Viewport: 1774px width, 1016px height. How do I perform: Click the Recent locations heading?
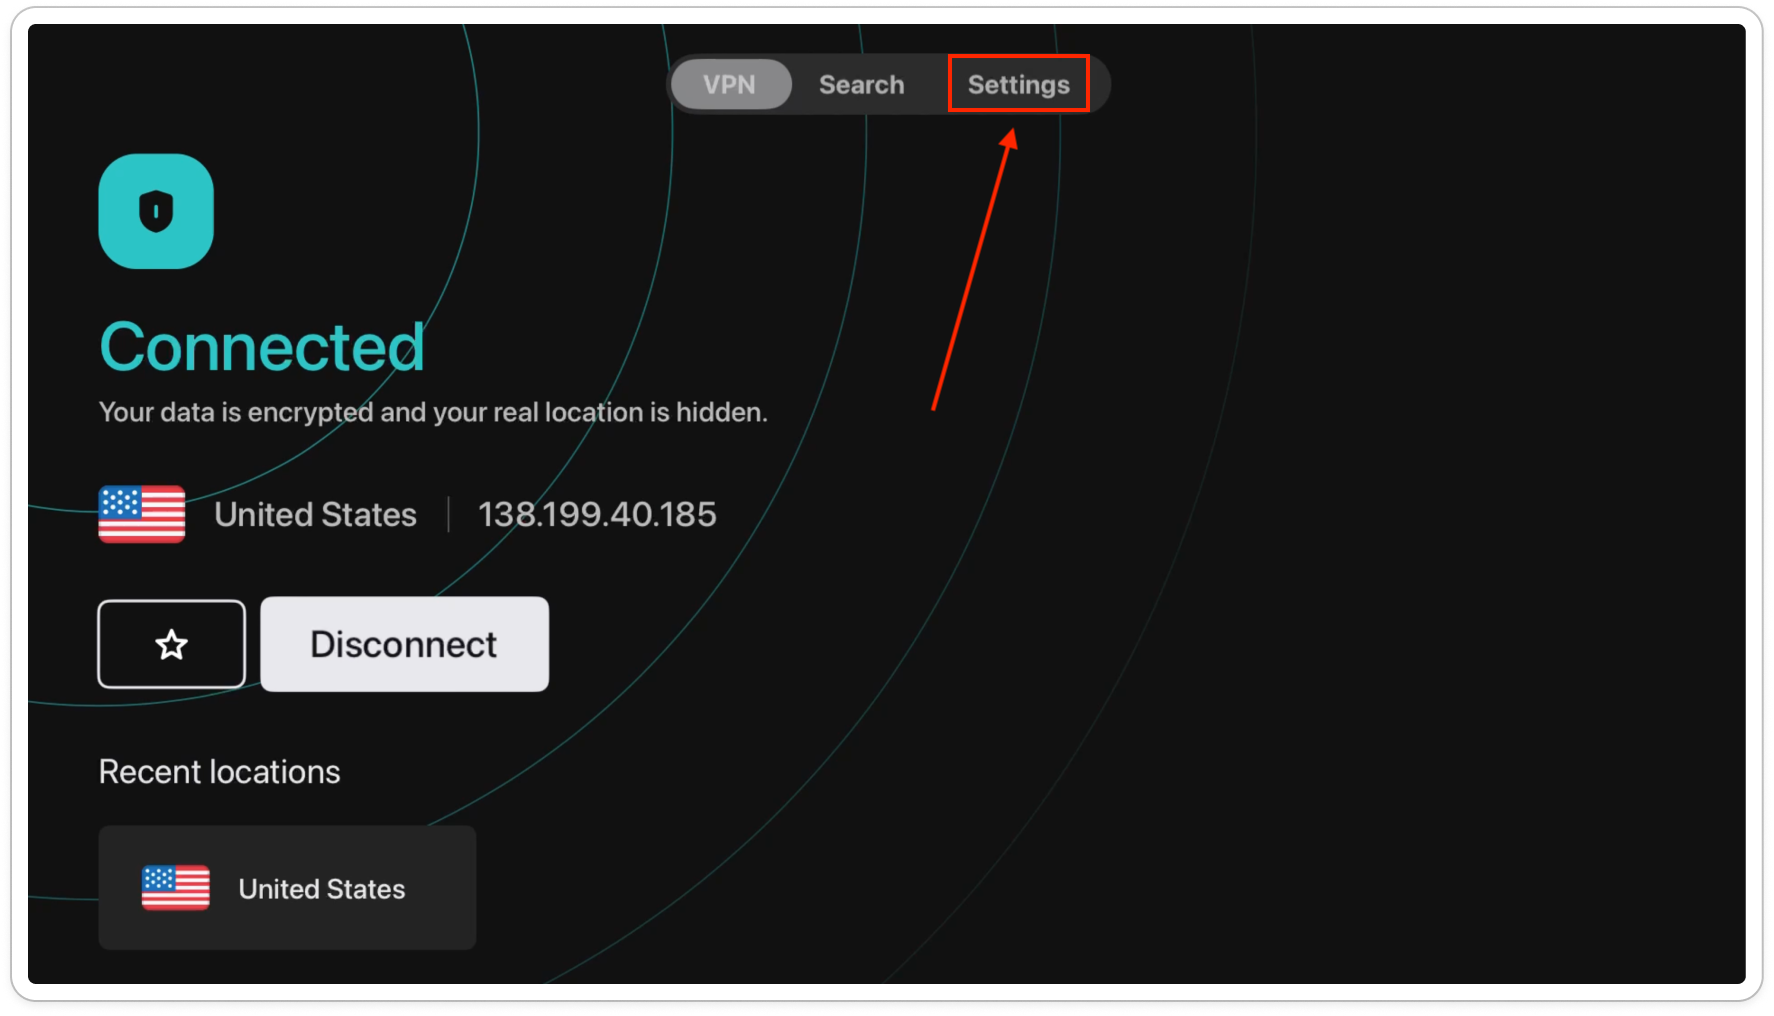219,772
